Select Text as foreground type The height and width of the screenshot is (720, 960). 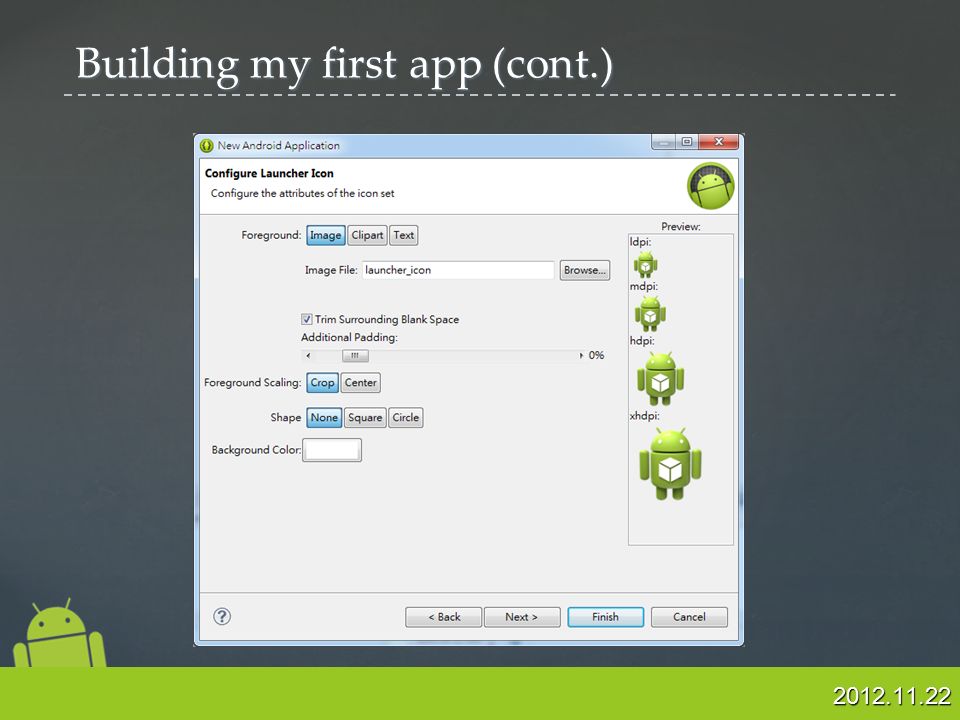click(403, 235)
